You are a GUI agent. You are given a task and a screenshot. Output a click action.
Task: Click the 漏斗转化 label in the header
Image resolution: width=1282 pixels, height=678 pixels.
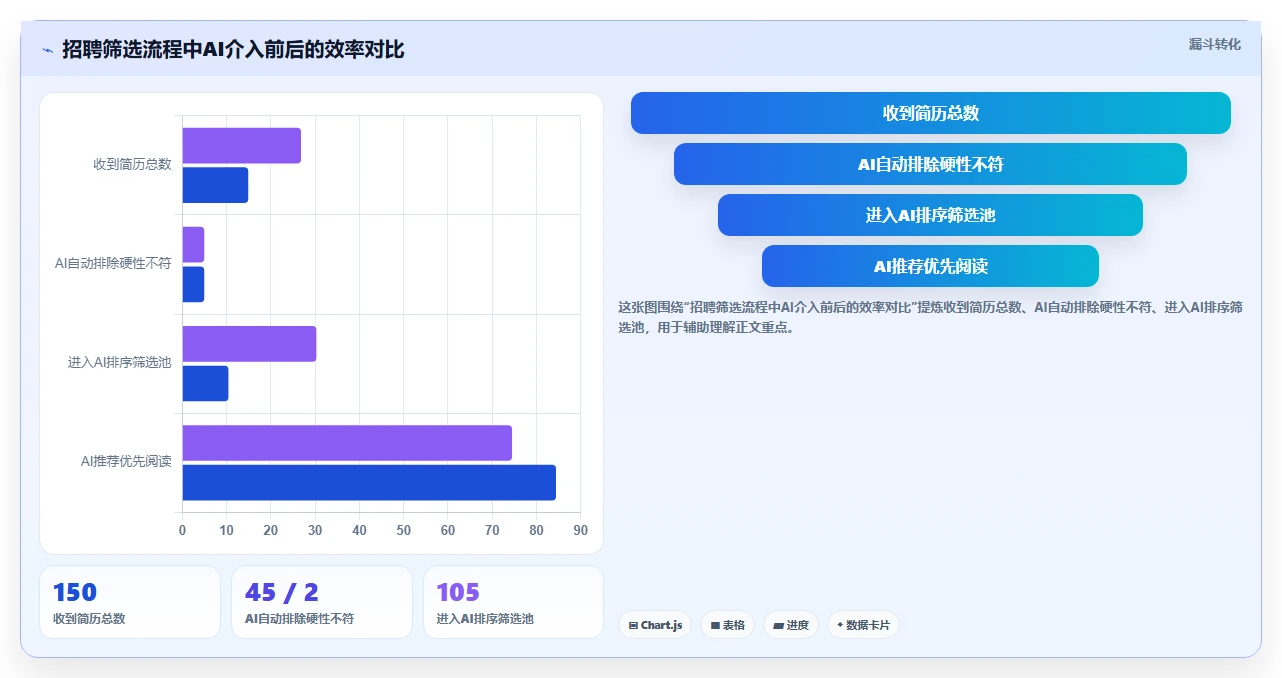[x=1214, y=44]
